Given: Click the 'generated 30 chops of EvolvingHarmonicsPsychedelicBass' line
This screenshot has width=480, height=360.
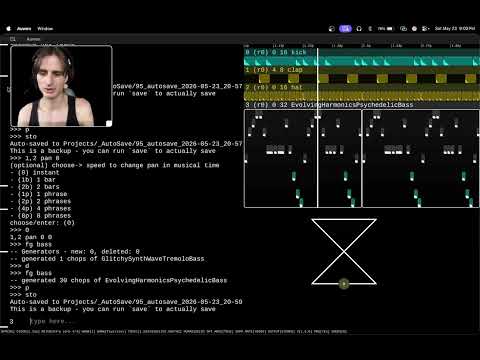Looking at the screenshot, I should click(119, 280).
